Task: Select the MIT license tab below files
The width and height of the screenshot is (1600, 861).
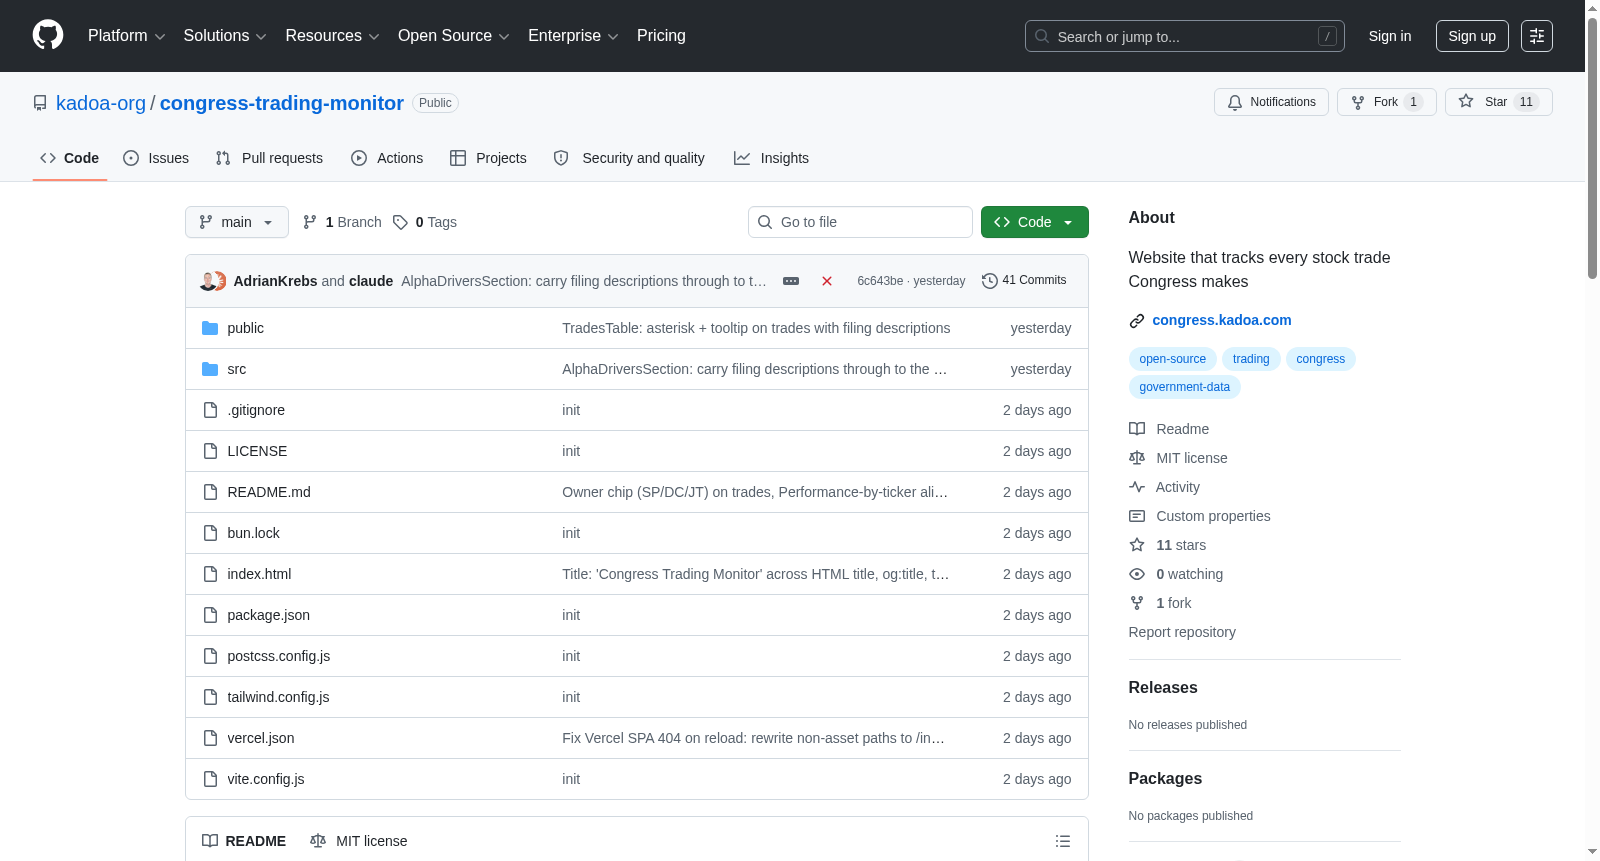Action: (x=359, y=841)
